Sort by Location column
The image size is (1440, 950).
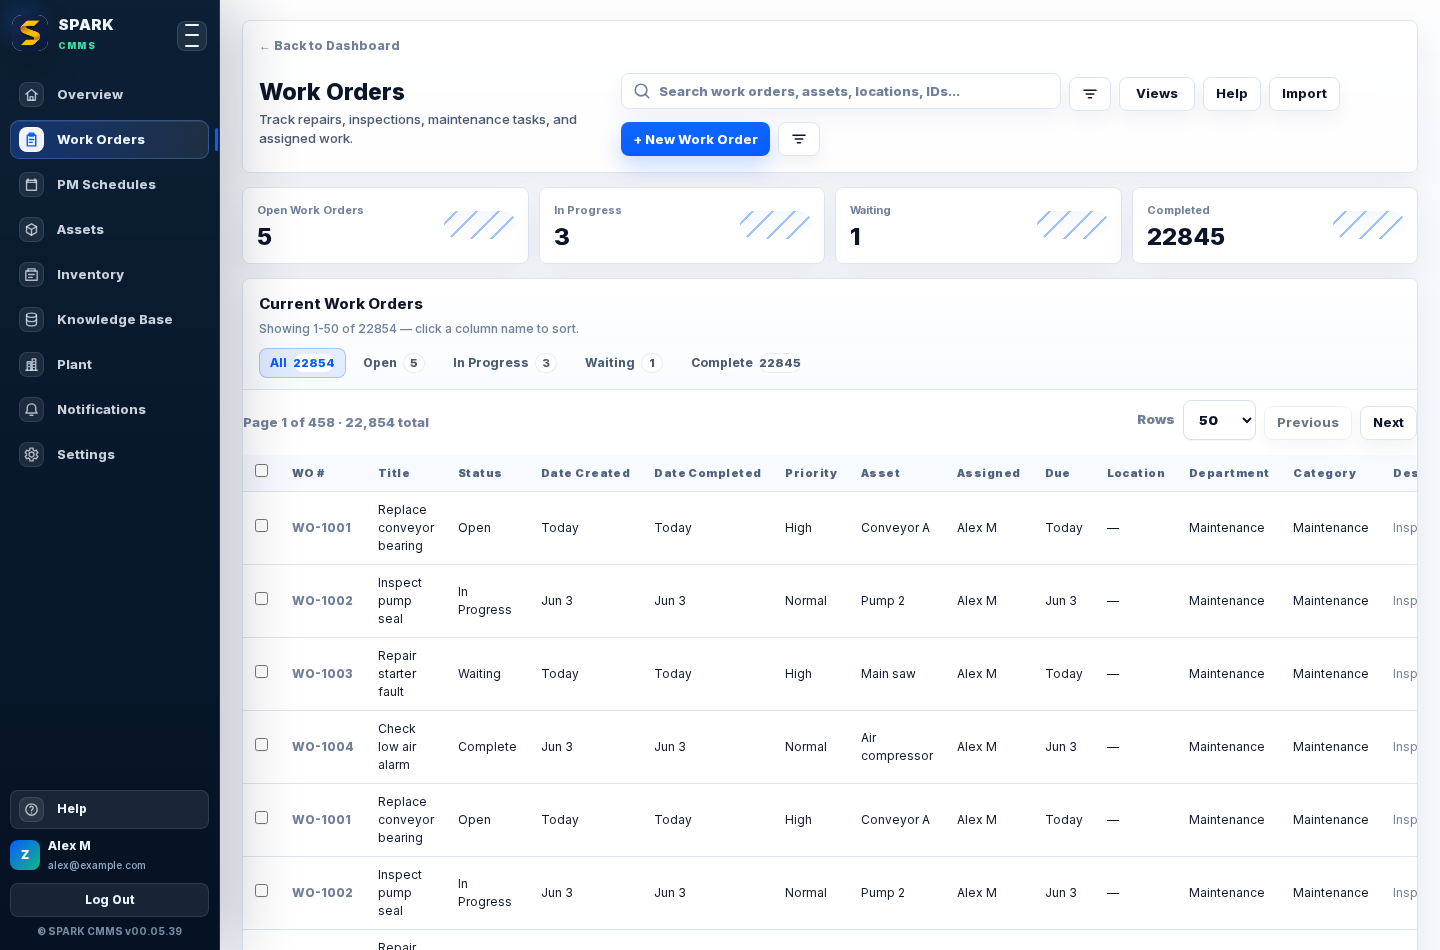click(x=1136, y=473)
